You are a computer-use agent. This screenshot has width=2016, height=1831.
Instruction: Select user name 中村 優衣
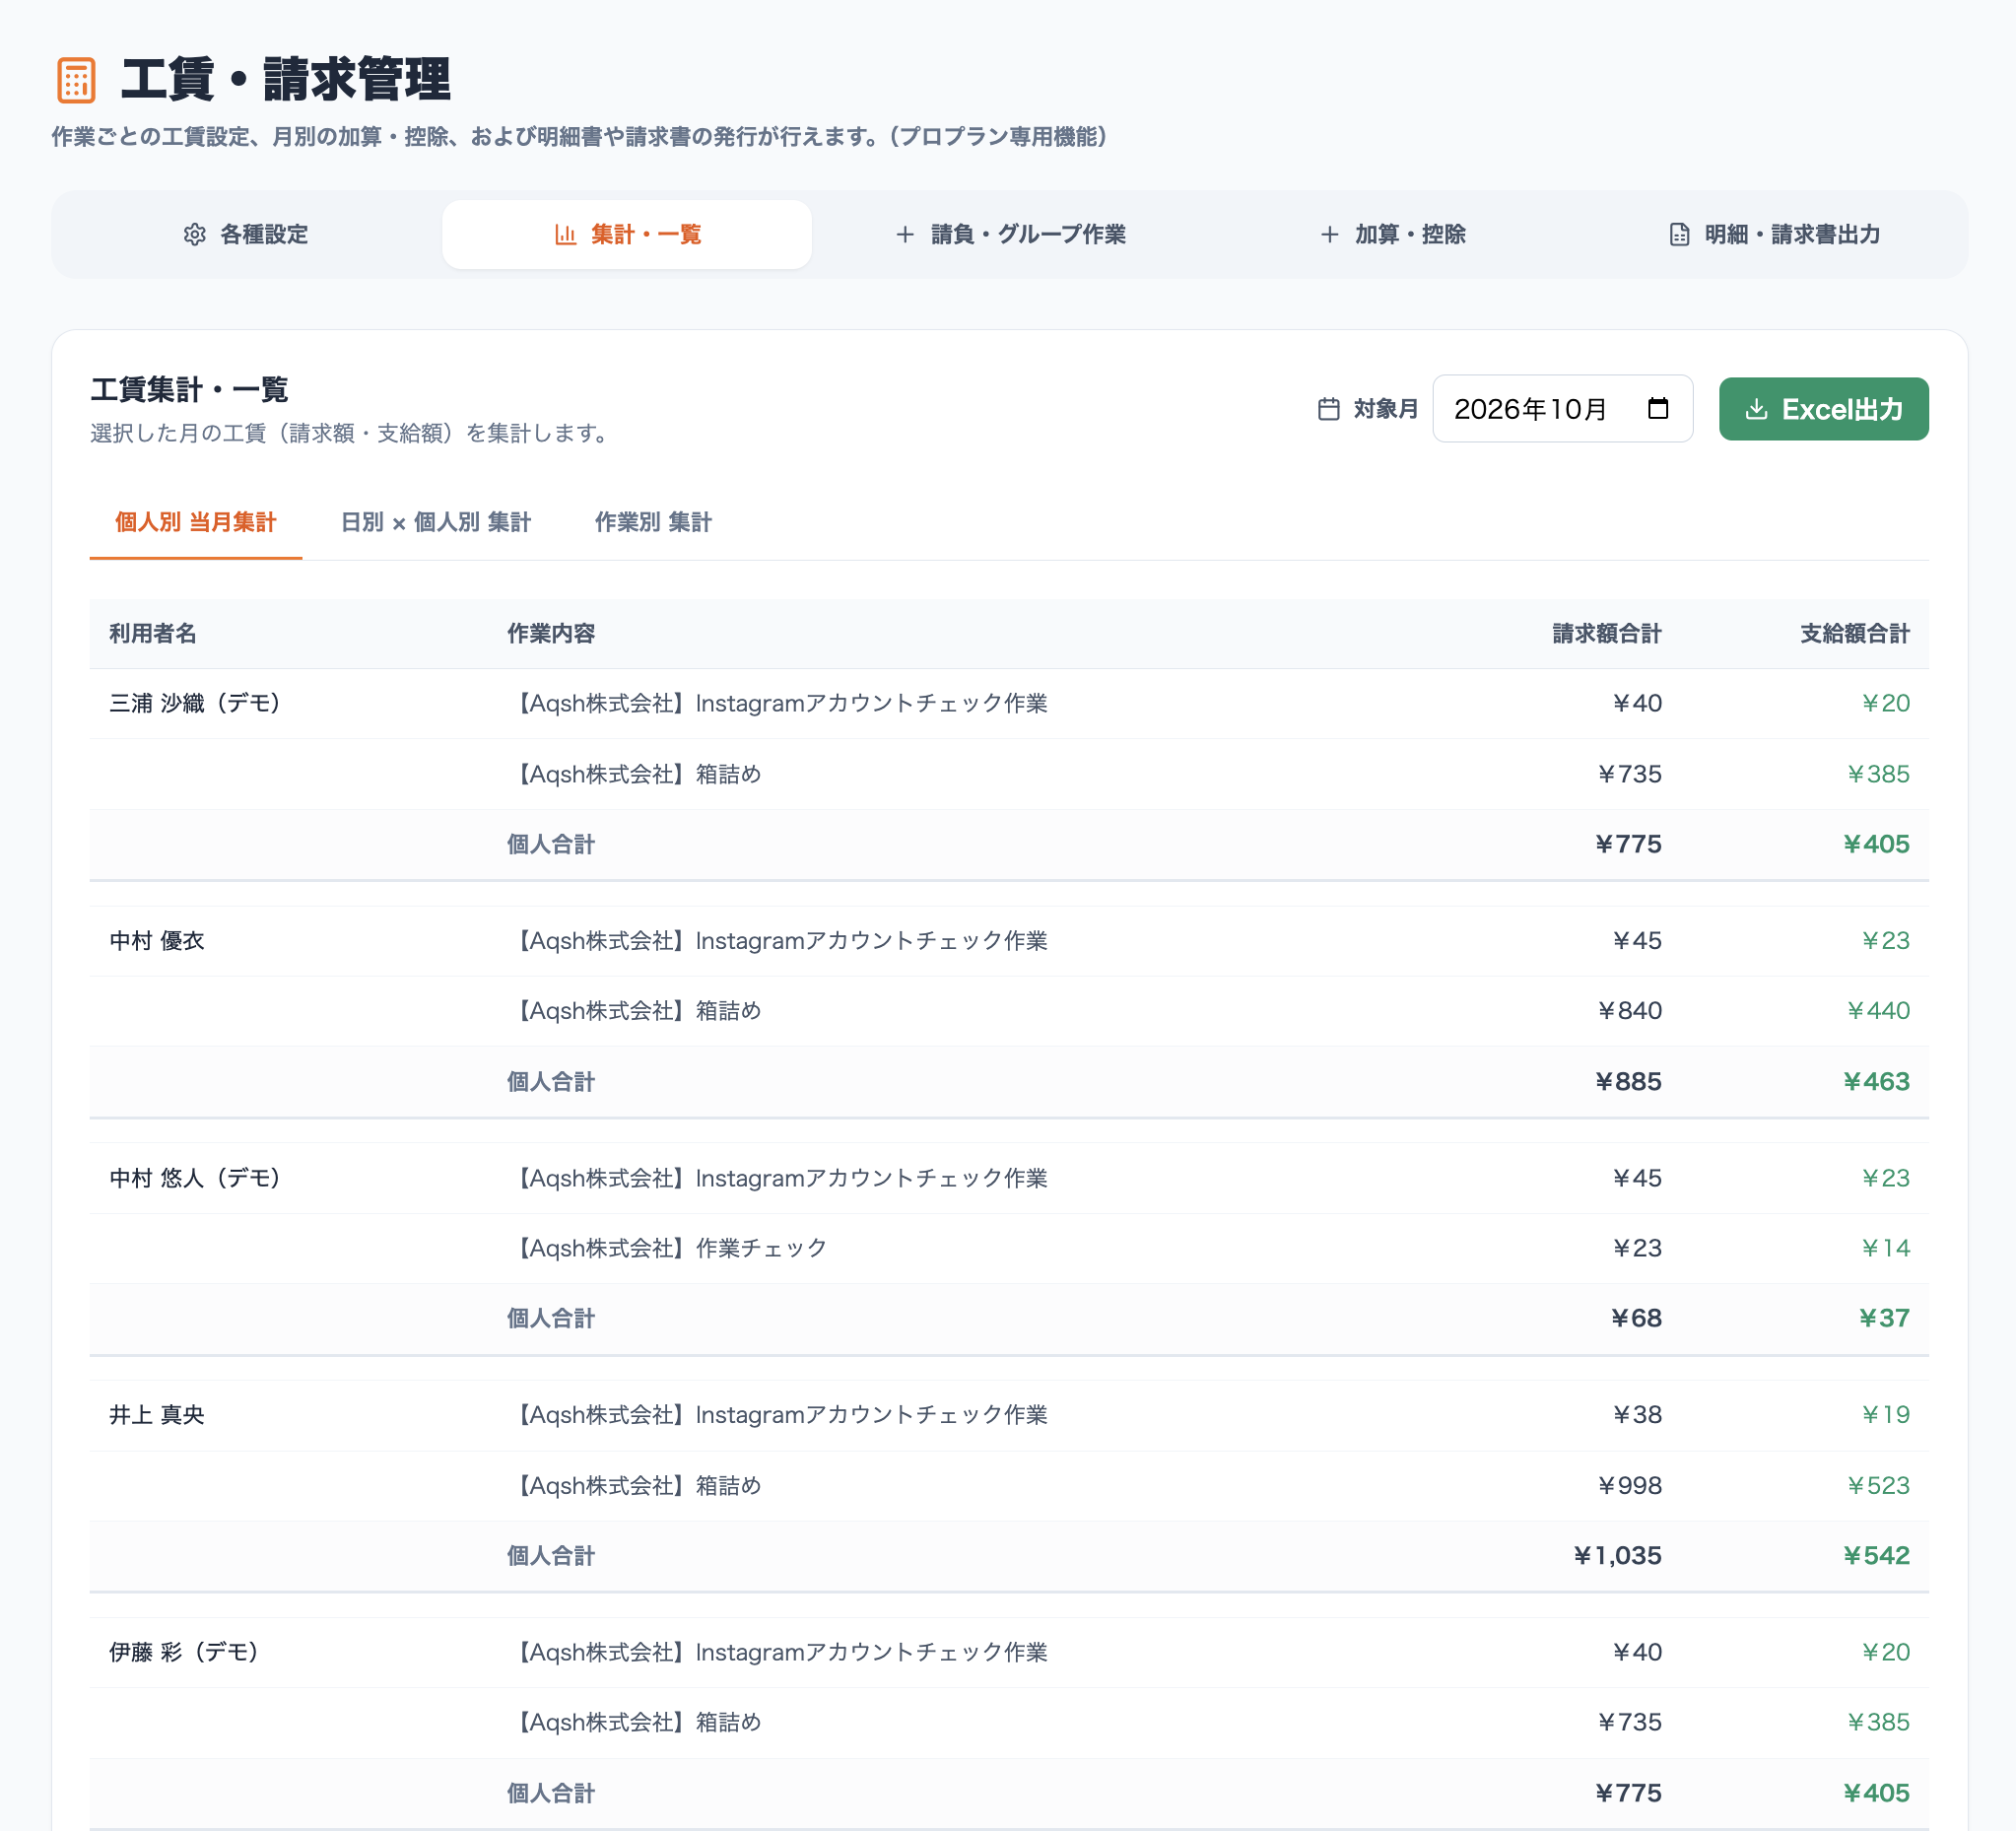click(157, 940)
